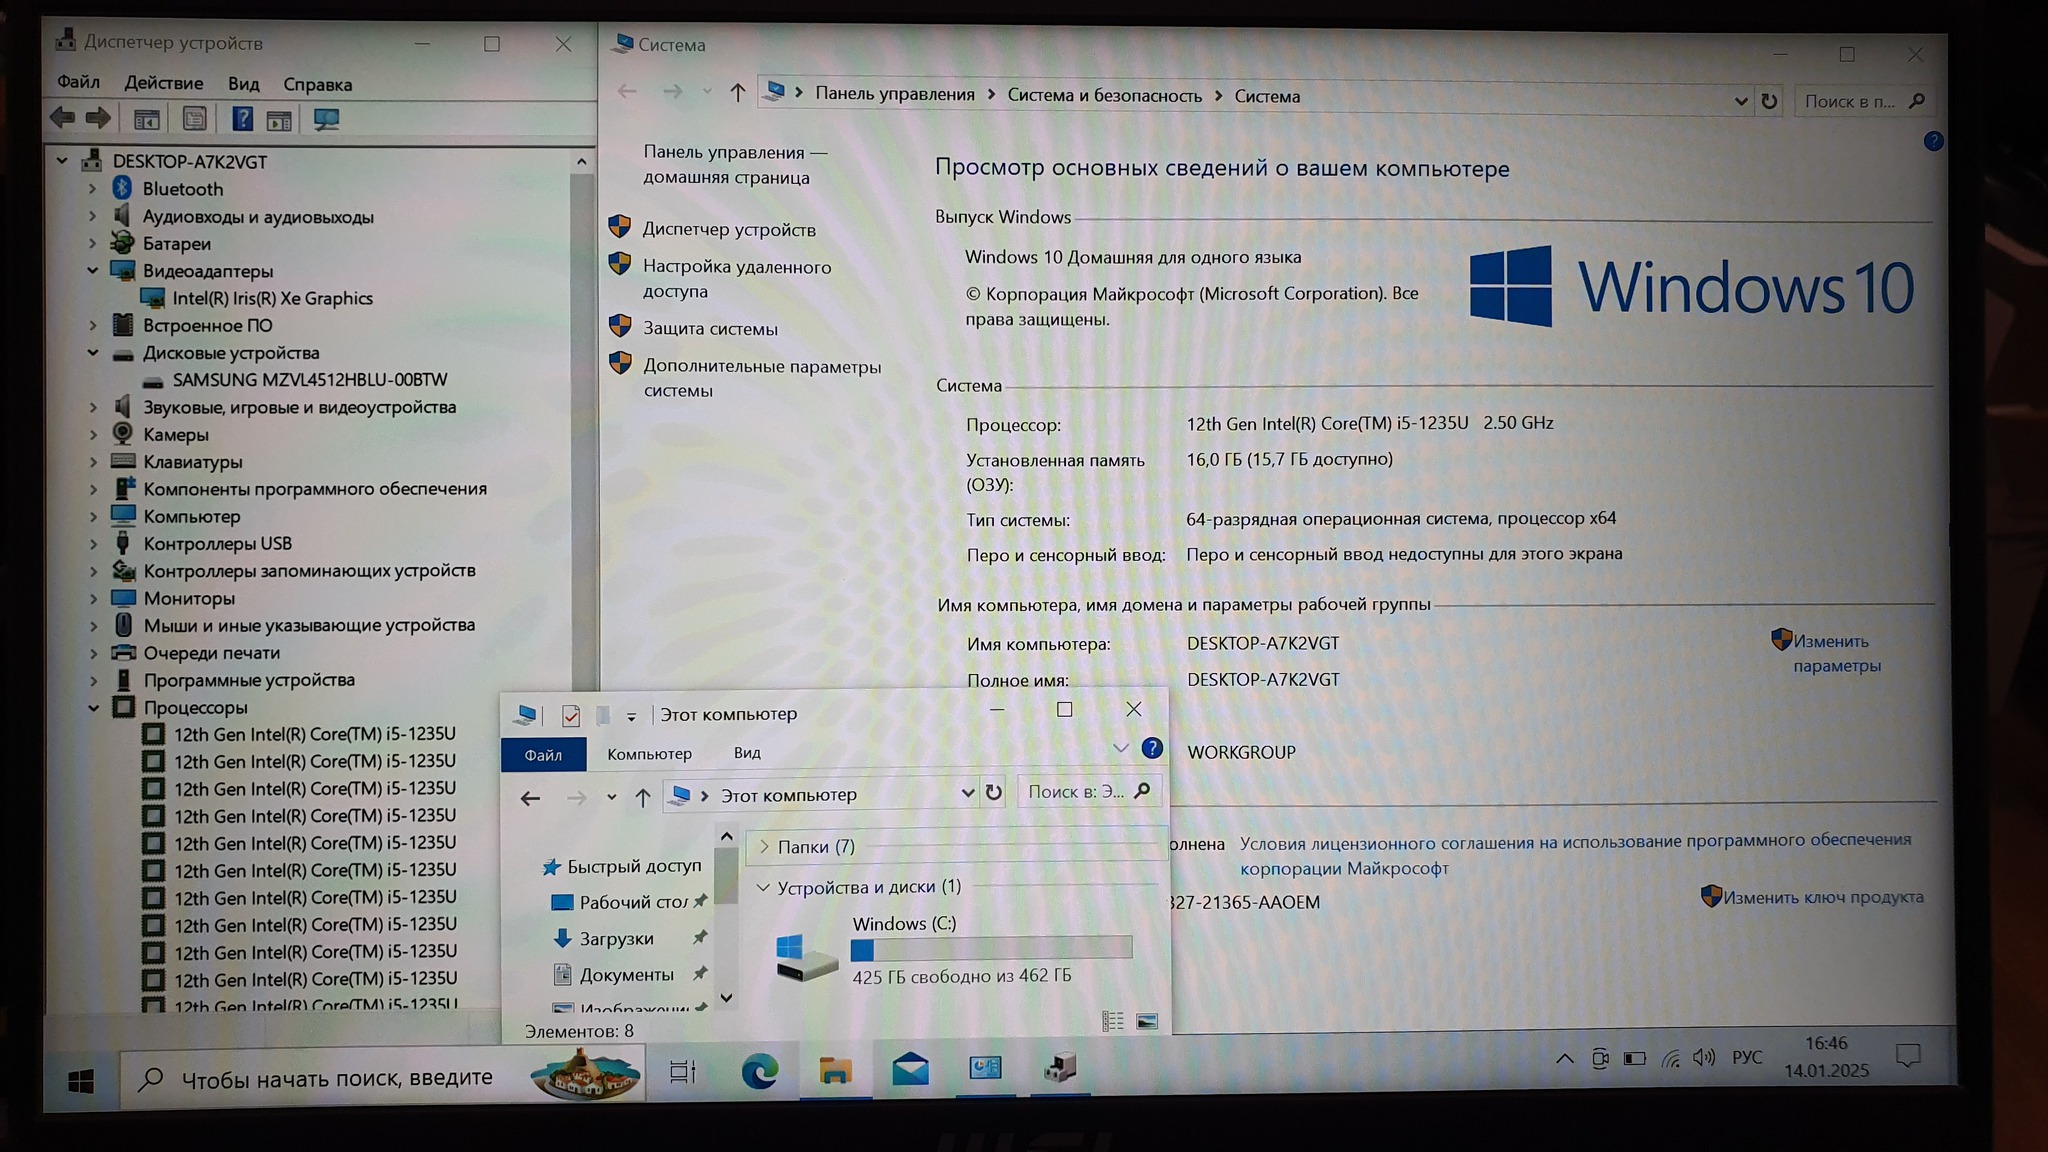Viewport: 2048px width, 1152px height.
Task: Collapse the Процессоры tree node
Action: tap(93, 707)
